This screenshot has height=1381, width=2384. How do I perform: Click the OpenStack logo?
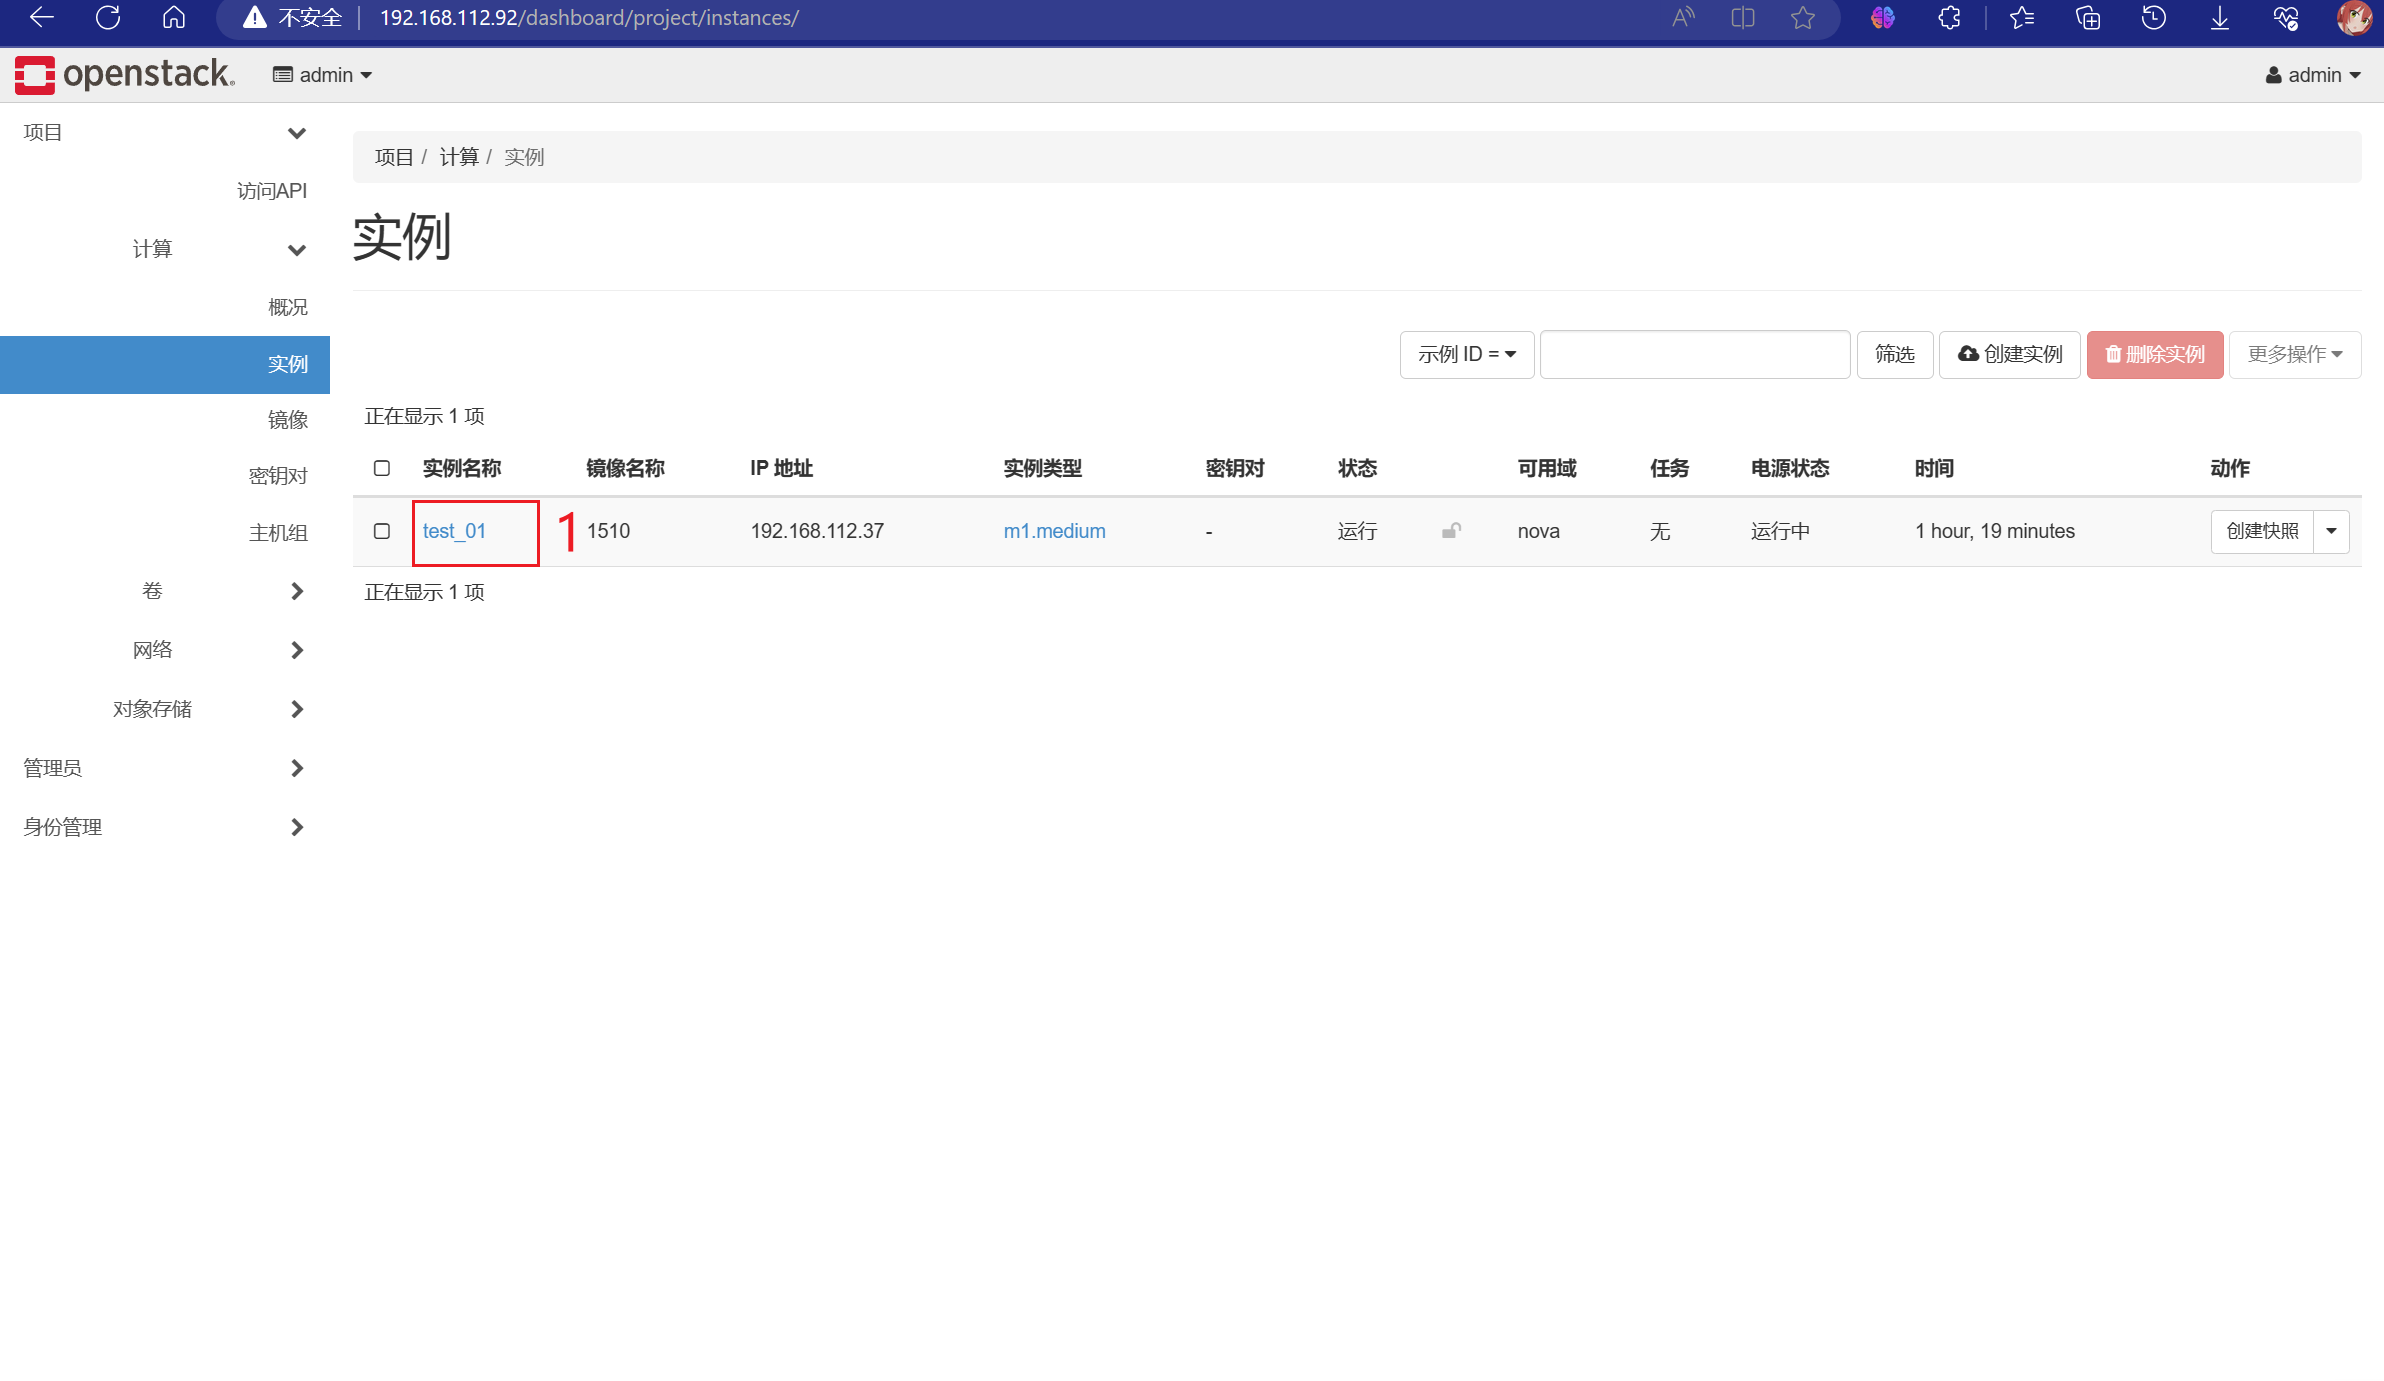click(x=122, y=74)
